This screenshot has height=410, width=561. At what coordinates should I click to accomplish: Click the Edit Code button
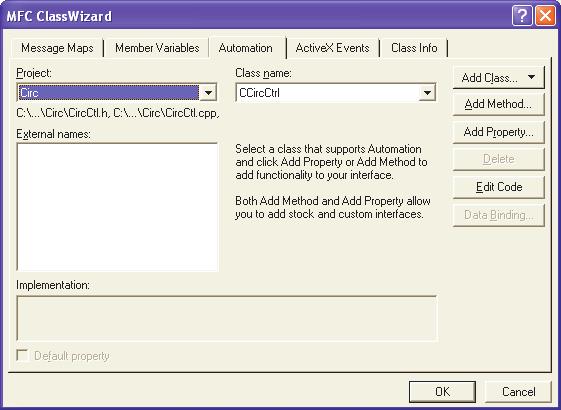click(498, 187)
